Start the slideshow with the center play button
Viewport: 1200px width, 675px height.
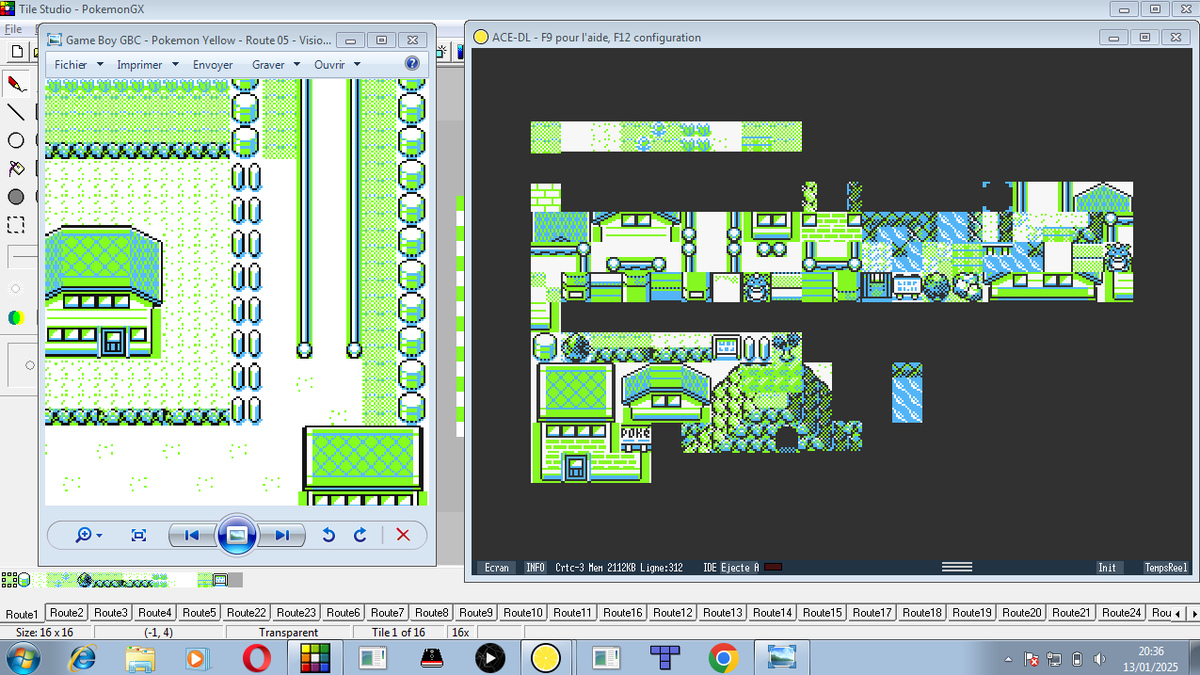click(237, 535)
